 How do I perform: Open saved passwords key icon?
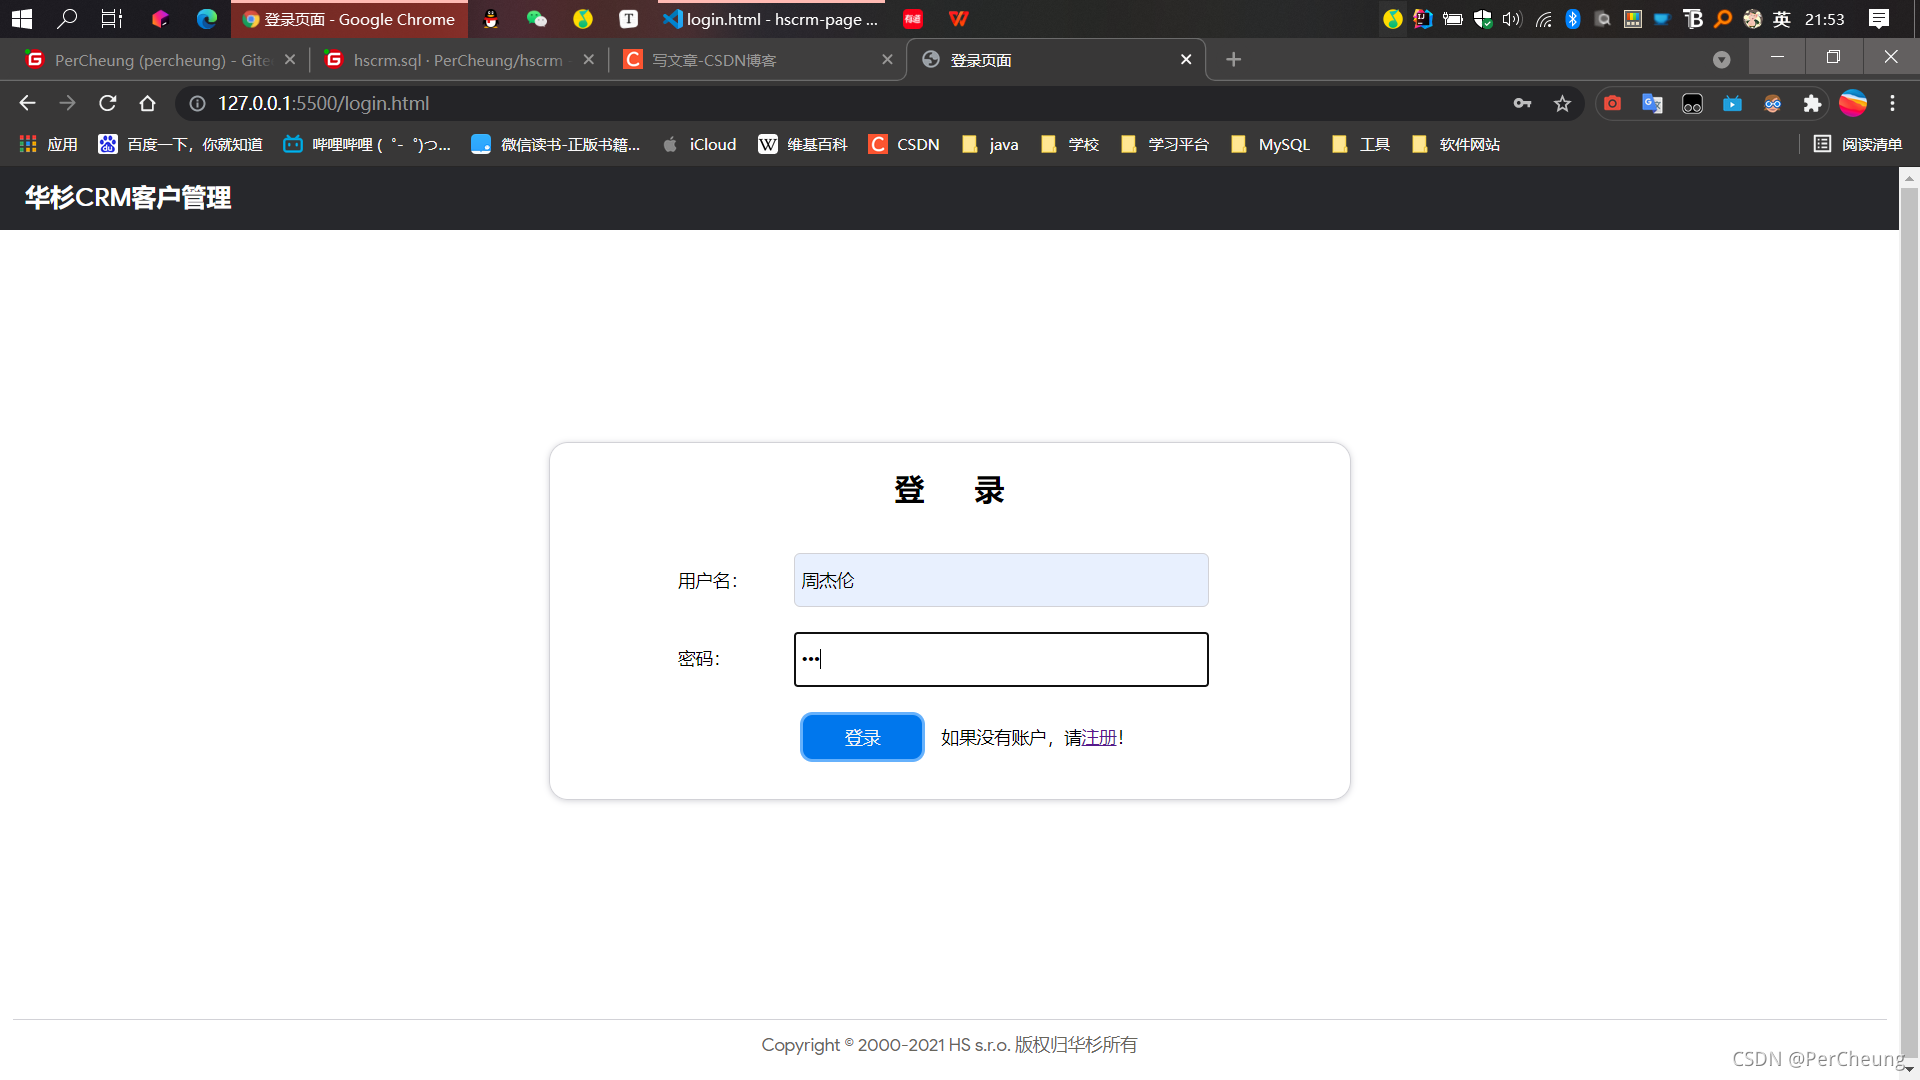[x=1522, y=103]
